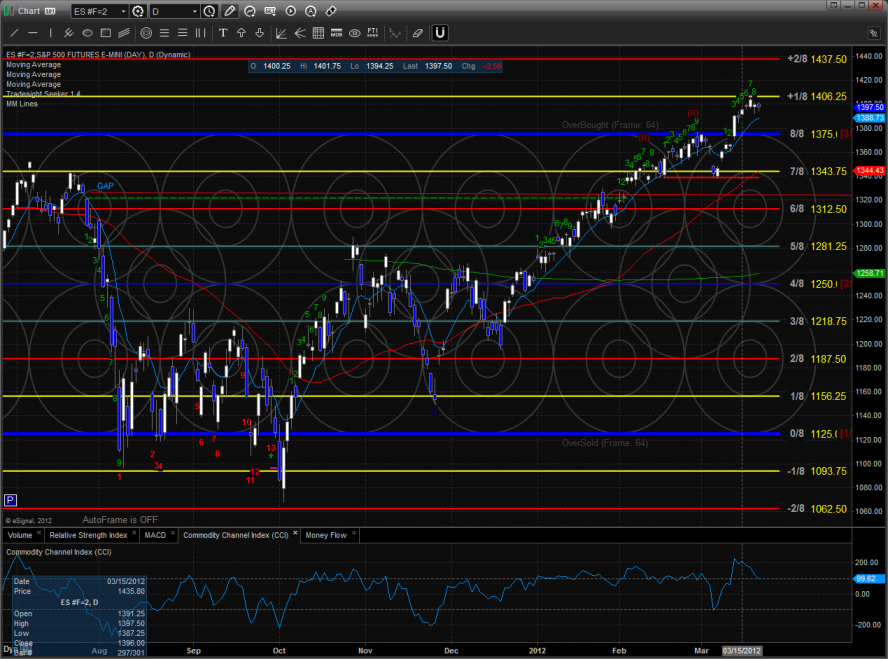Select the rectangle drawing tool
888x659 pixels.
(x=105, y=33)
